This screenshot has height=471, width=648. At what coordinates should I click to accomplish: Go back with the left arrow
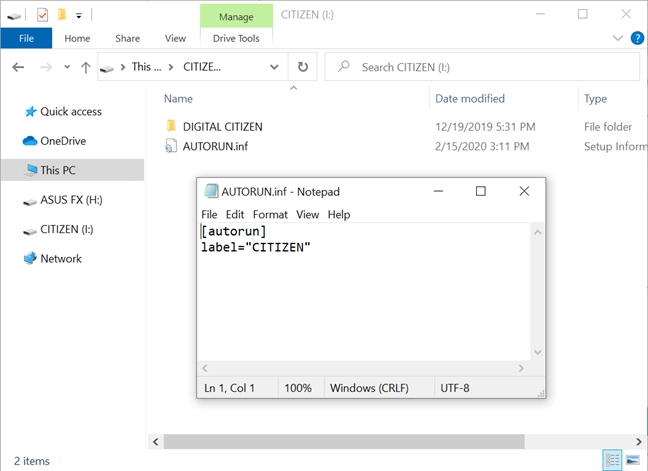tap(18, 67)
